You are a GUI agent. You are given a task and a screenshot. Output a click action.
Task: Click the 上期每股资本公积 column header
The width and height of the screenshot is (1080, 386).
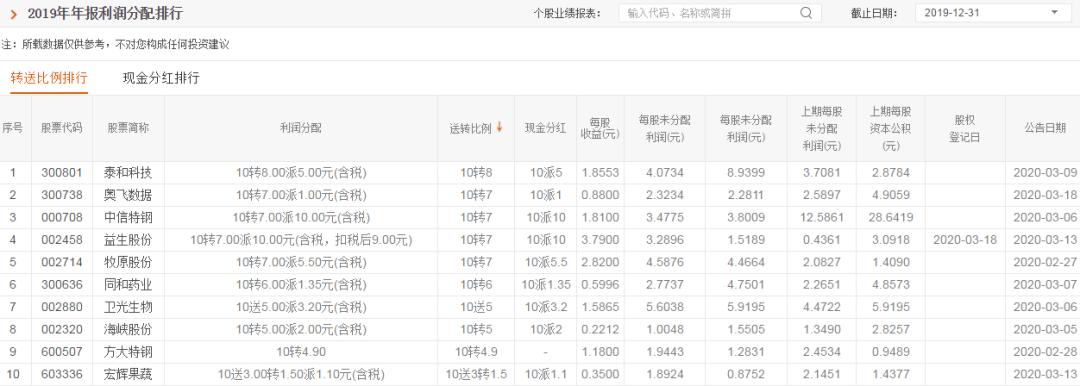pyautogui.click(x=891, y=128)
